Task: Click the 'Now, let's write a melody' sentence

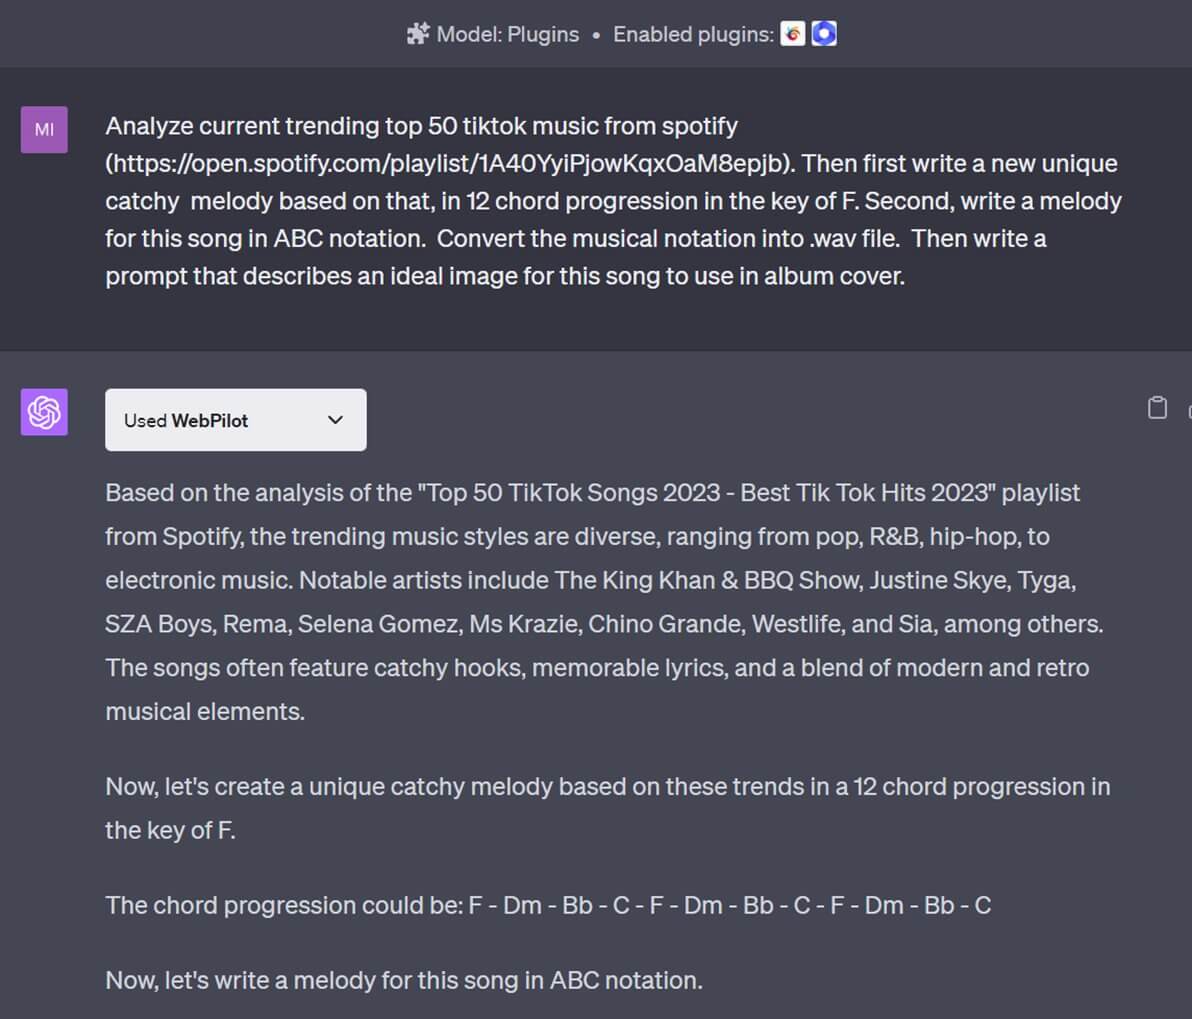Action: (401, 980)
